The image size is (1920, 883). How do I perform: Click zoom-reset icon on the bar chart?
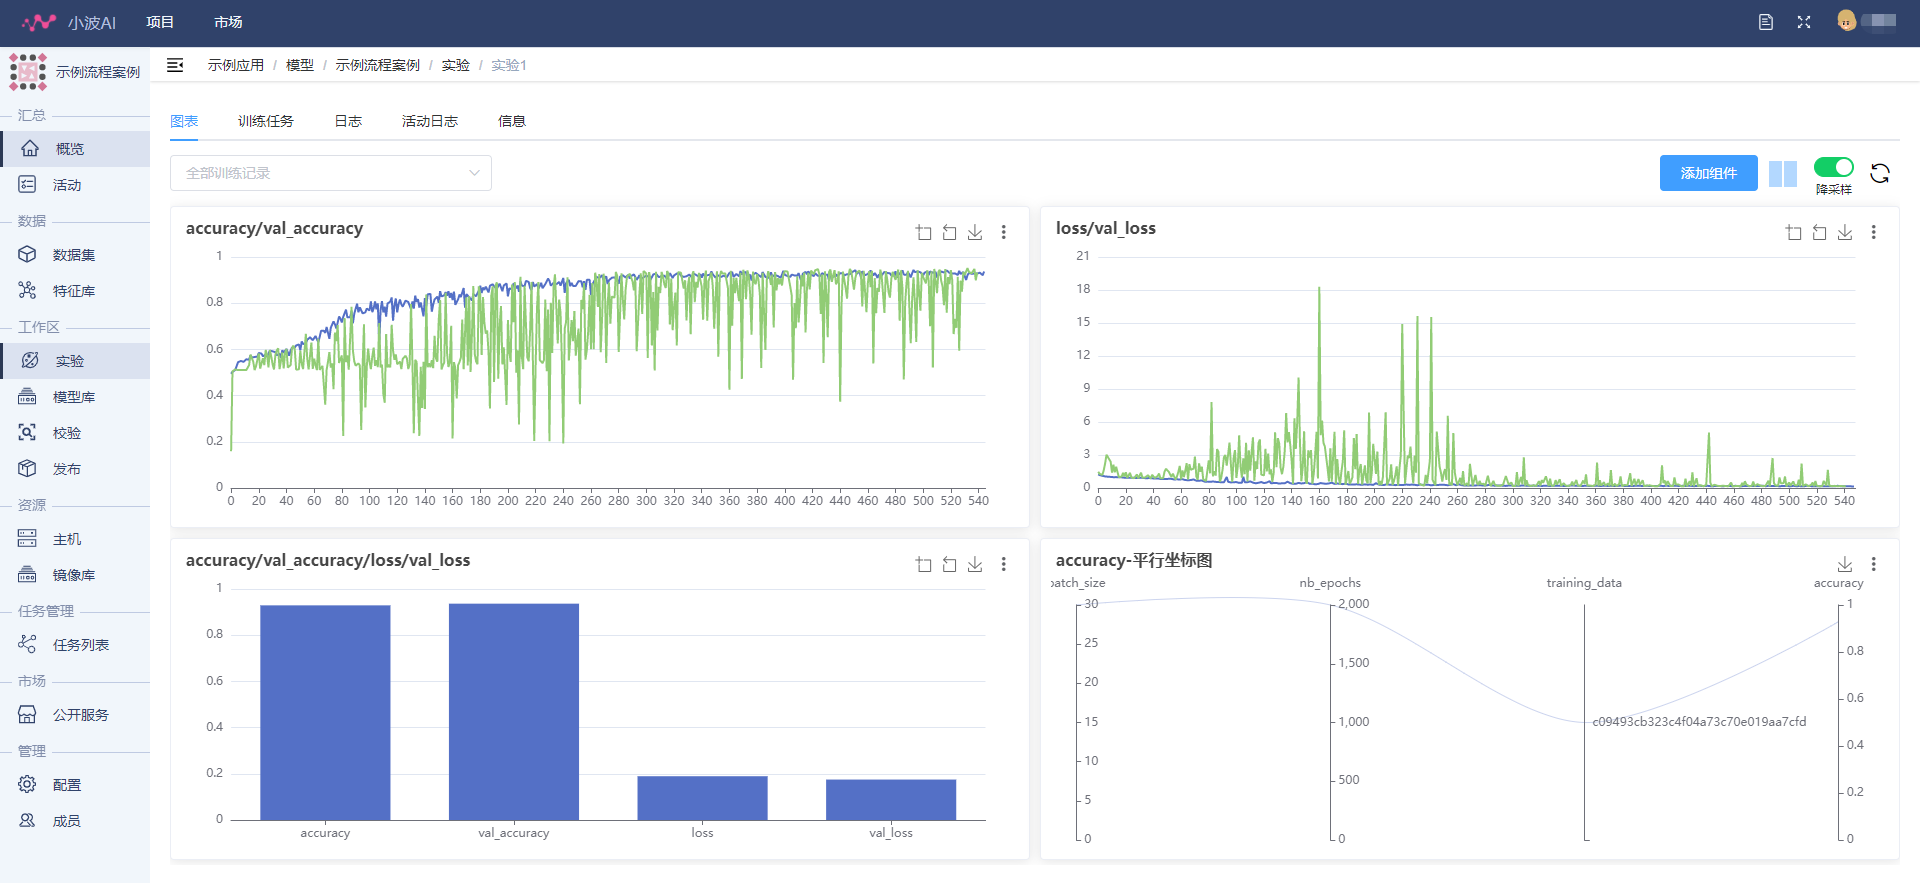pos(949,564)
